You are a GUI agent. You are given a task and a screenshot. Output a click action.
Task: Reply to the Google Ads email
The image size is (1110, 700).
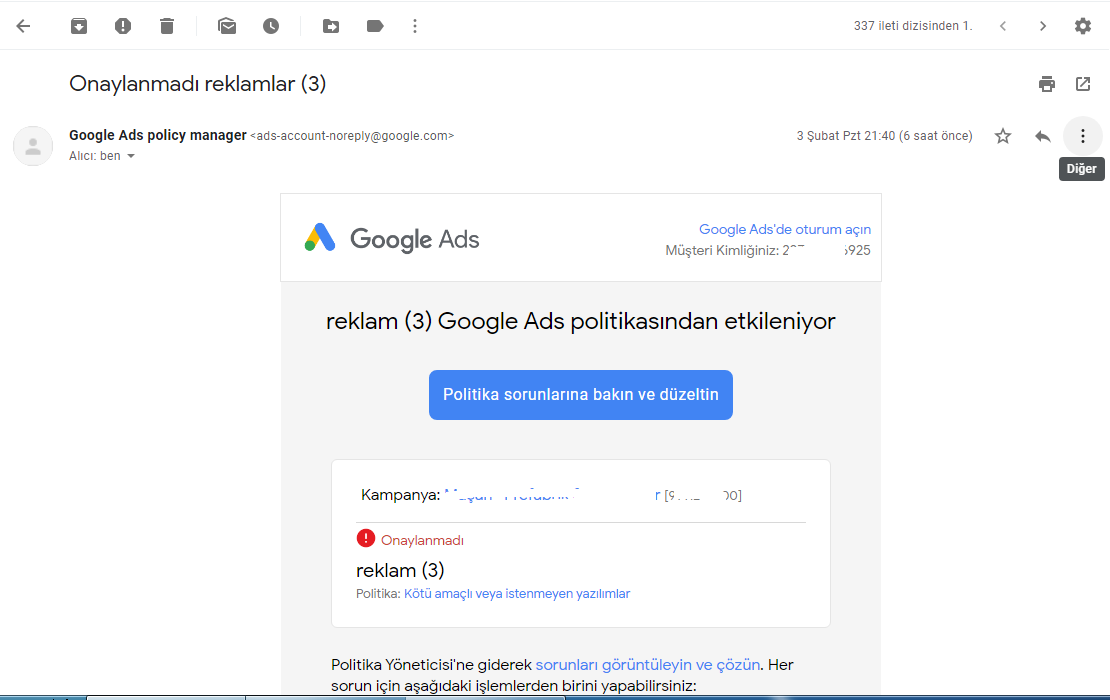click(x=1042, y=136)
